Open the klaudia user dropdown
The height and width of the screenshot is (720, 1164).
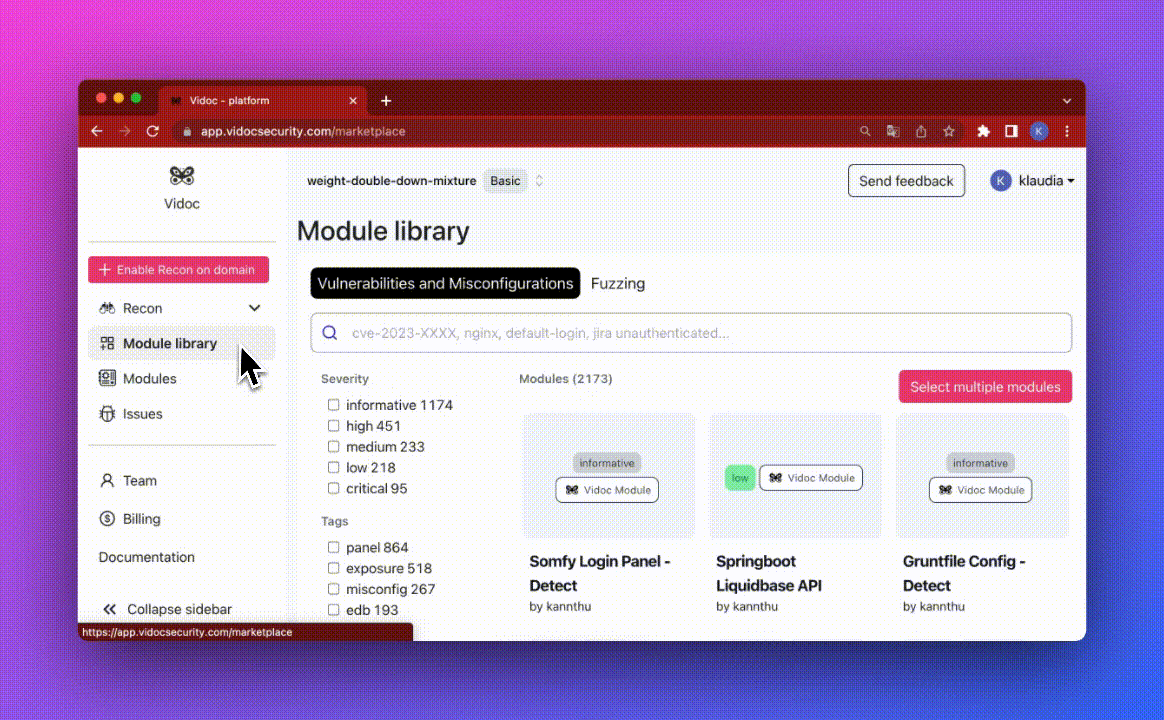click(x=1033, y=181)
